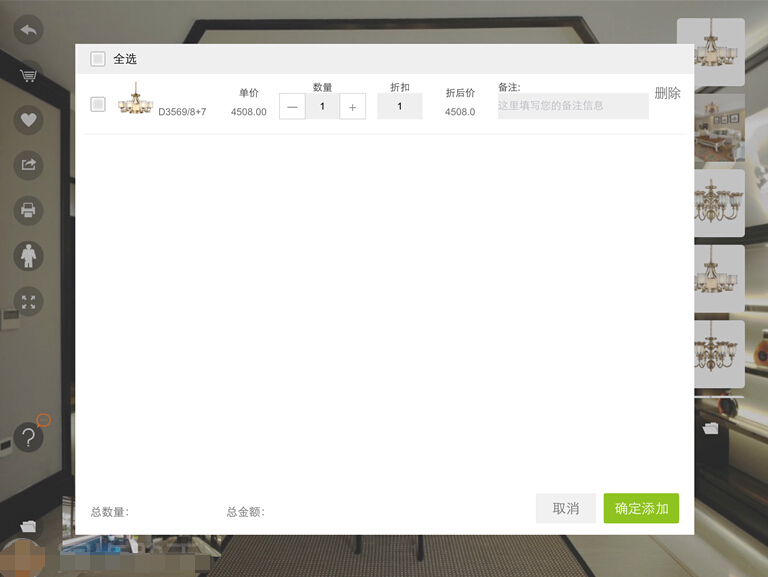Viewport: 768px width, 577px height.
Task: Check the 全选 select-all checkbox
Action: (x=98, y=59)
